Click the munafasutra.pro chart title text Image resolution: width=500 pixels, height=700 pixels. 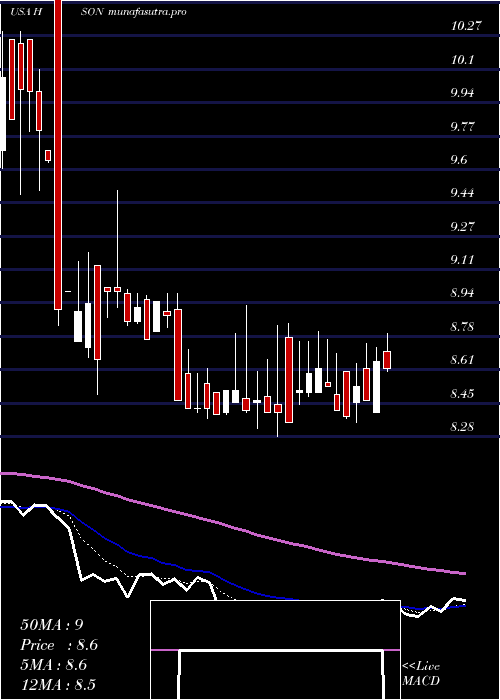pos(147,12)
